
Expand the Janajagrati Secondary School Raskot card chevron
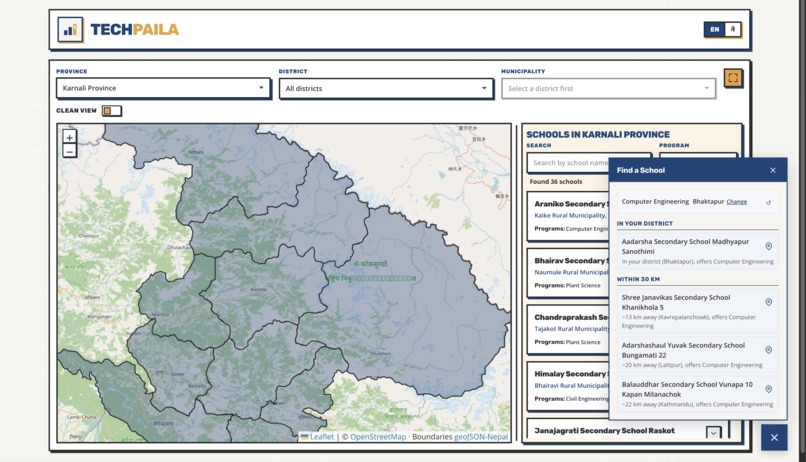pyautogui.click(x=713, y=433)
